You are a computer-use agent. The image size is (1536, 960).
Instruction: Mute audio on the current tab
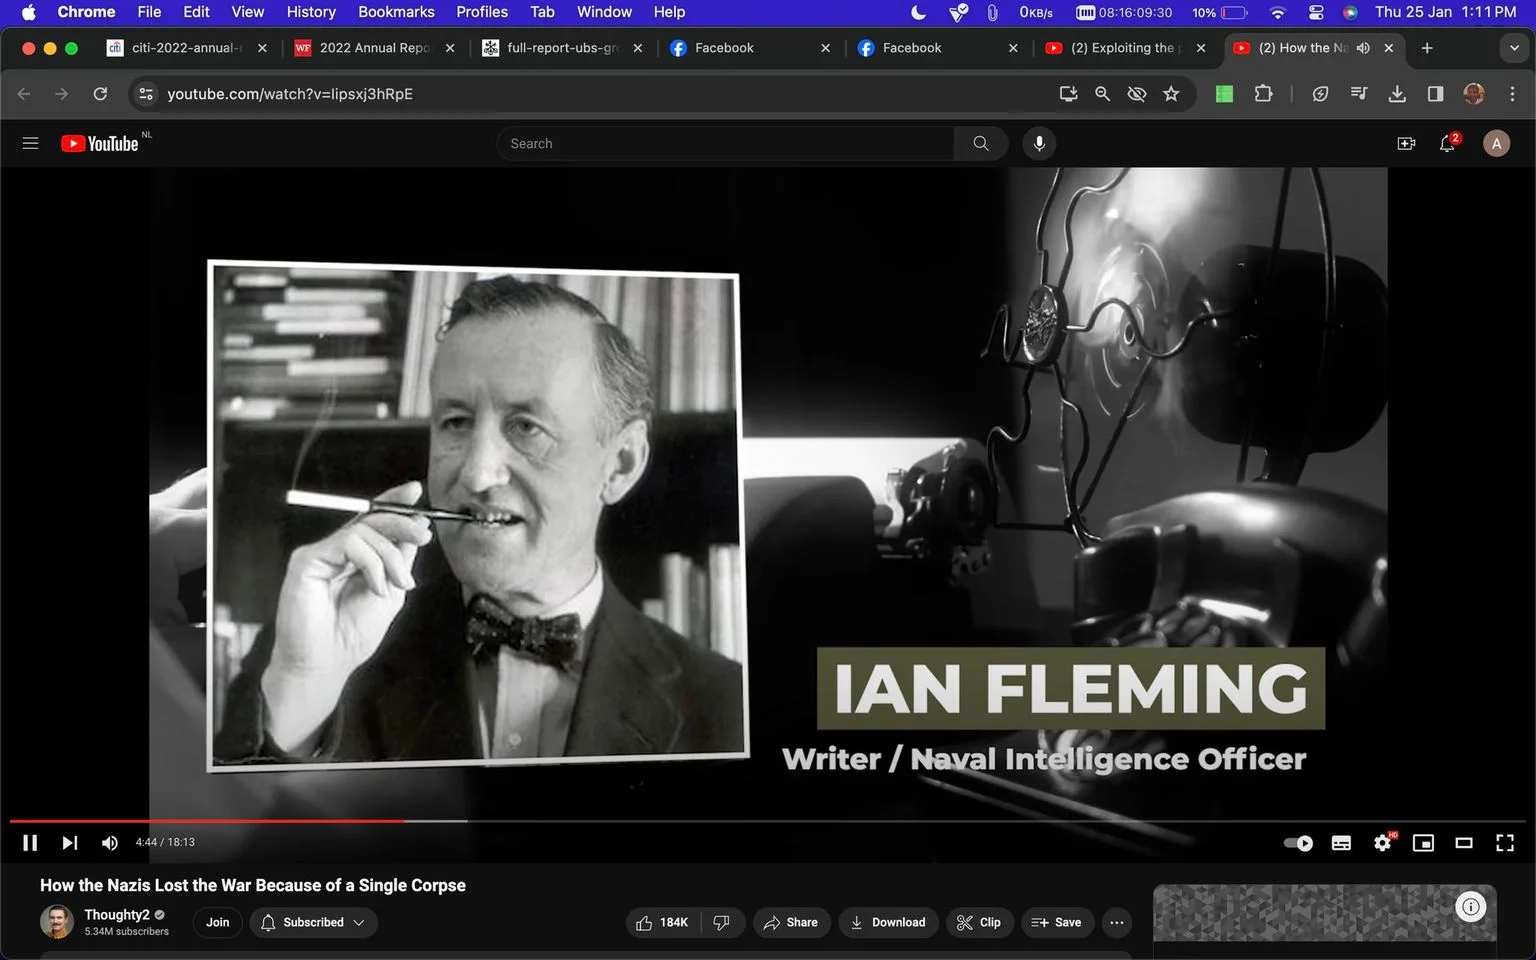coord(1363,47)
